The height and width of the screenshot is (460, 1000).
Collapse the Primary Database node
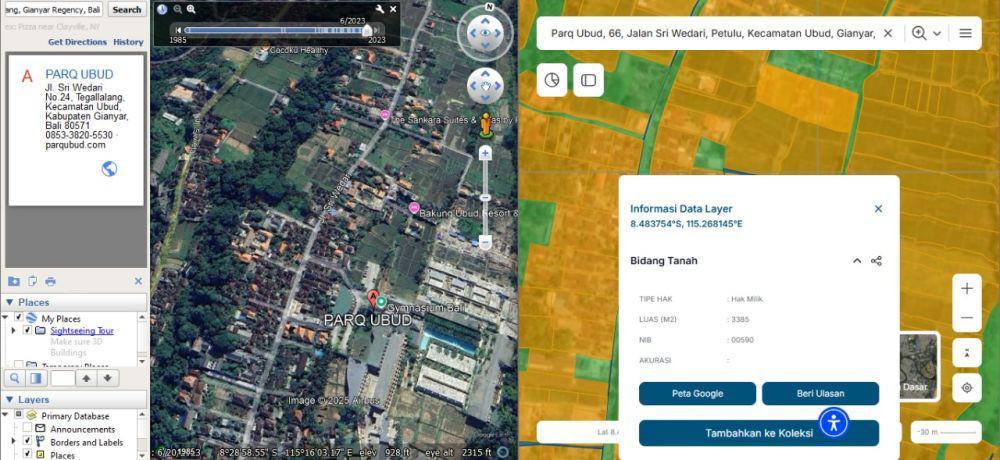pyautogui.click(x=4, y=415)
